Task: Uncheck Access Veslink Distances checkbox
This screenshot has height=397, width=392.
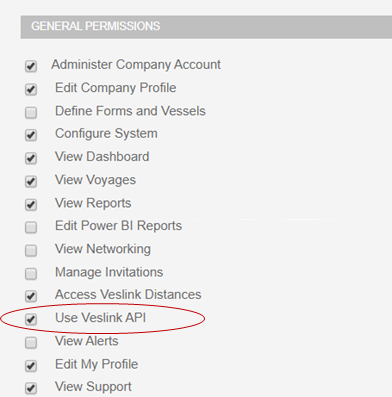Action: click(x=31, y=296)
